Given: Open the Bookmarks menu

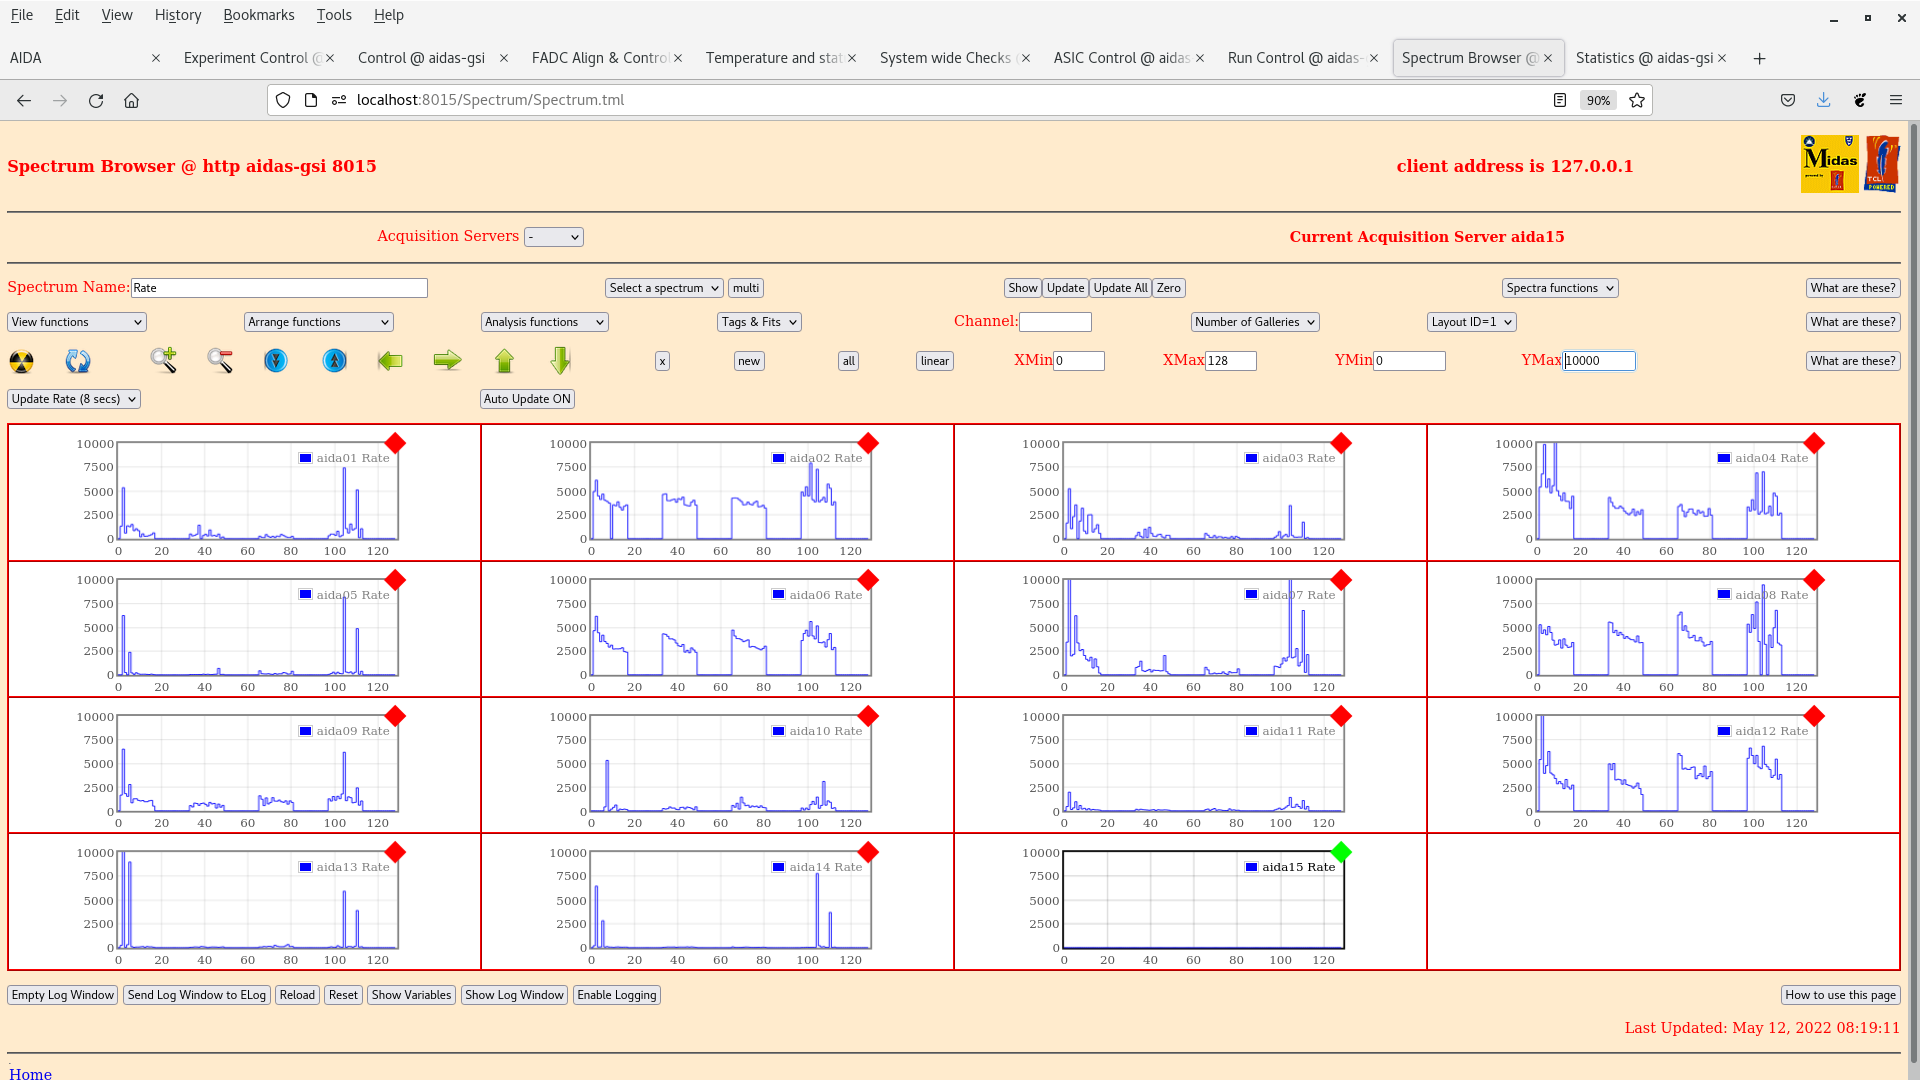Looking at the screenshot, I should click(258, 15).
